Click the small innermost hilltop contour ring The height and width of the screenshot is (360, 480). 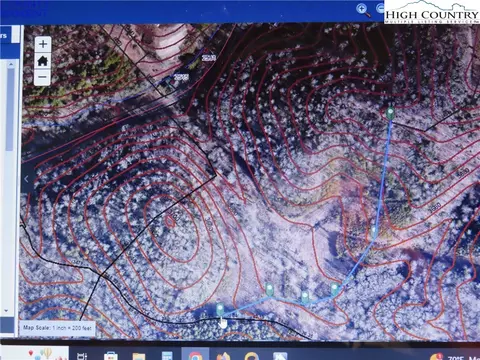[x=170, y=221]
